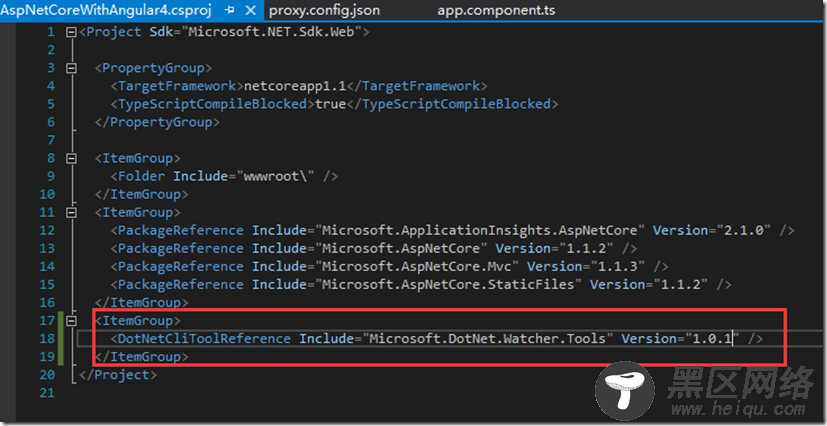Switch to the proxy.config.json tab
Screen dimensions: 827x426
coord(324,10)
